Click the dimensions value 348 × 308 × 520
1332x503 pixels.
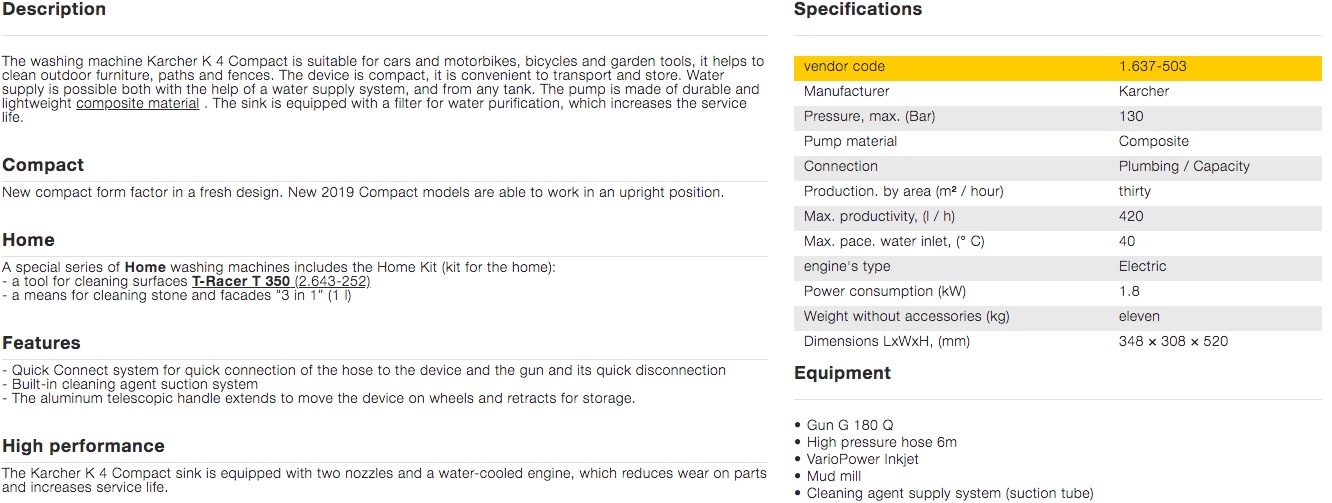(x=1173, y=342)
